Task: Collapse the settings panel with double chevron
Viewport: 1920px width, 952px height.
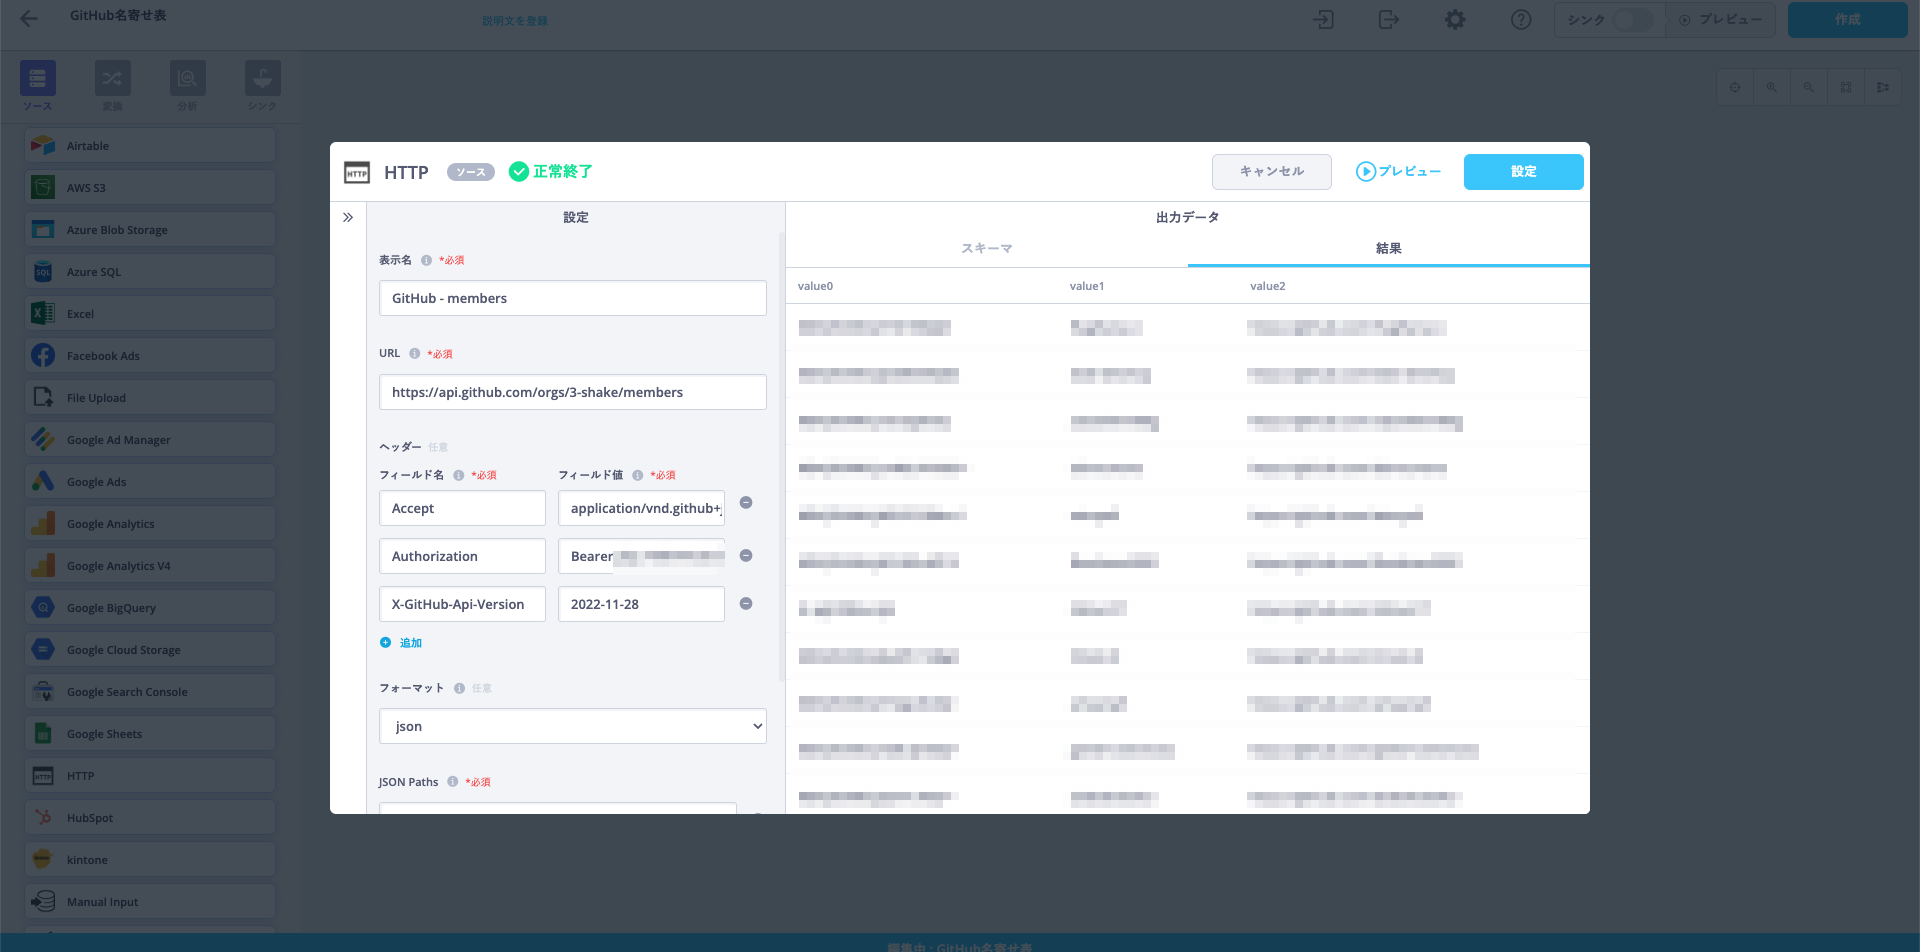Action: click(x=348, y=217)
